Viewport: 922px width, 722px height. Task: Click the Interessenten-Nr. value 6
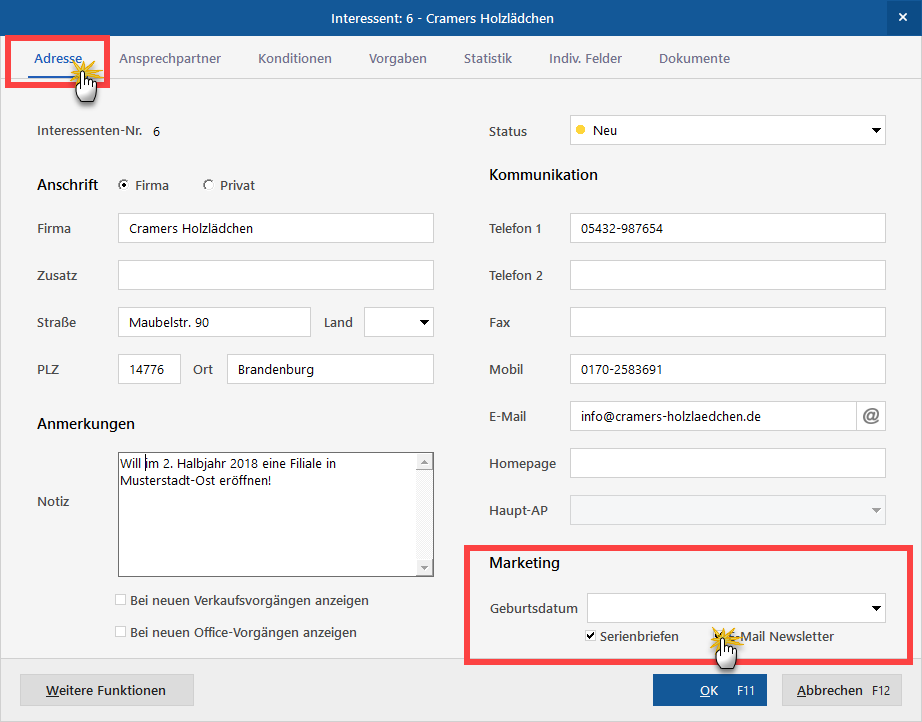click(156, 132)
